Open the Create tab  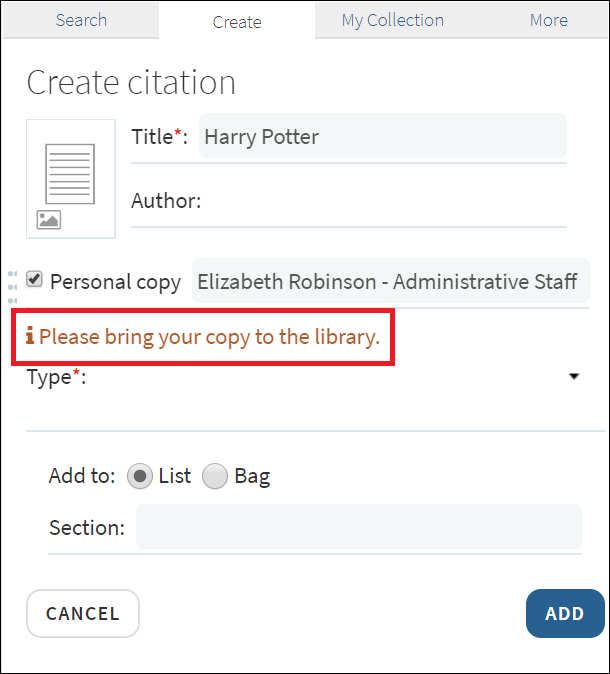click(x=237, y=21)
